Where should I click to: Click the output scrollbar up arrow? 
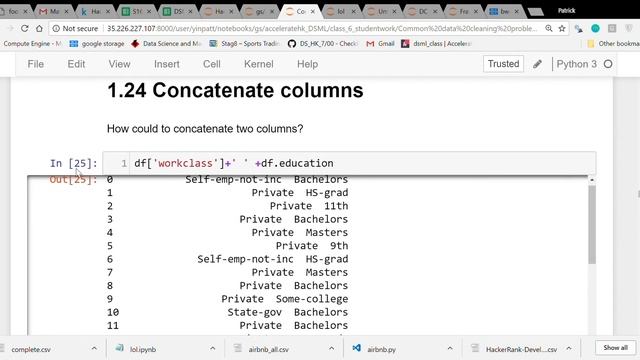(x=592, y=180)
